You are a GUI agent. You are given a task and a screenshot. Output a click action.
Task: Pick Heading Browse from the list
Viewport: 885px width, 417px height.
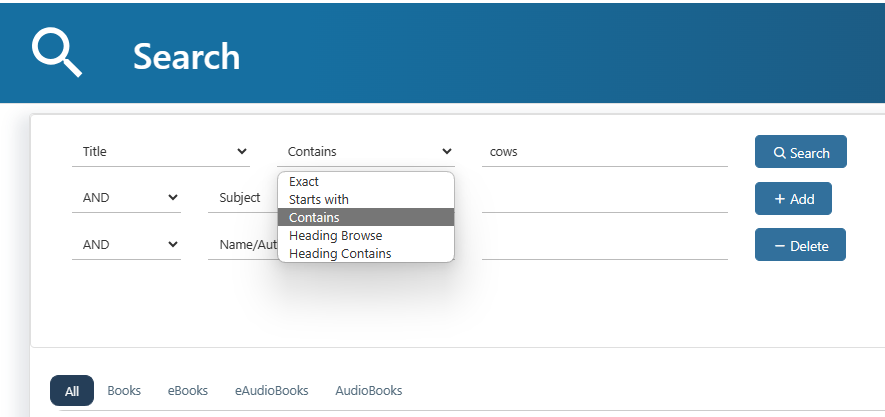[366, 235]
